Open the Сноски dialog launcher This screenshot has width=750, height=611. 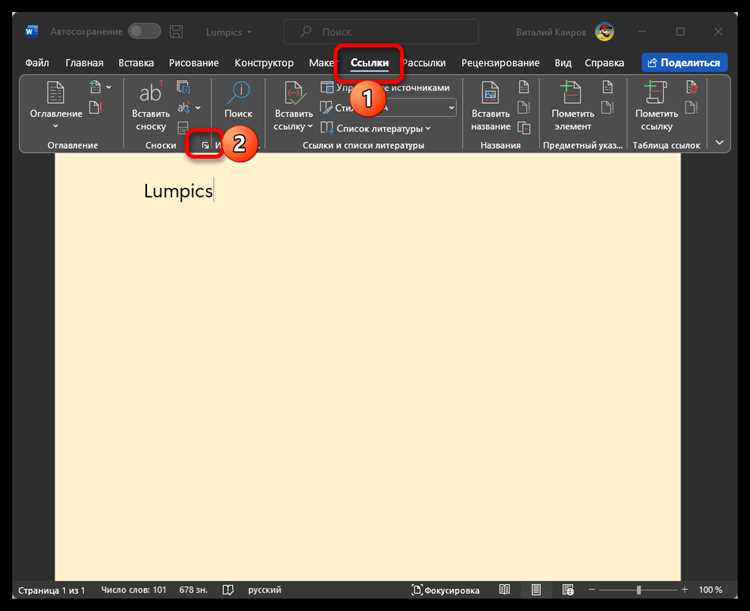(205, 145)
